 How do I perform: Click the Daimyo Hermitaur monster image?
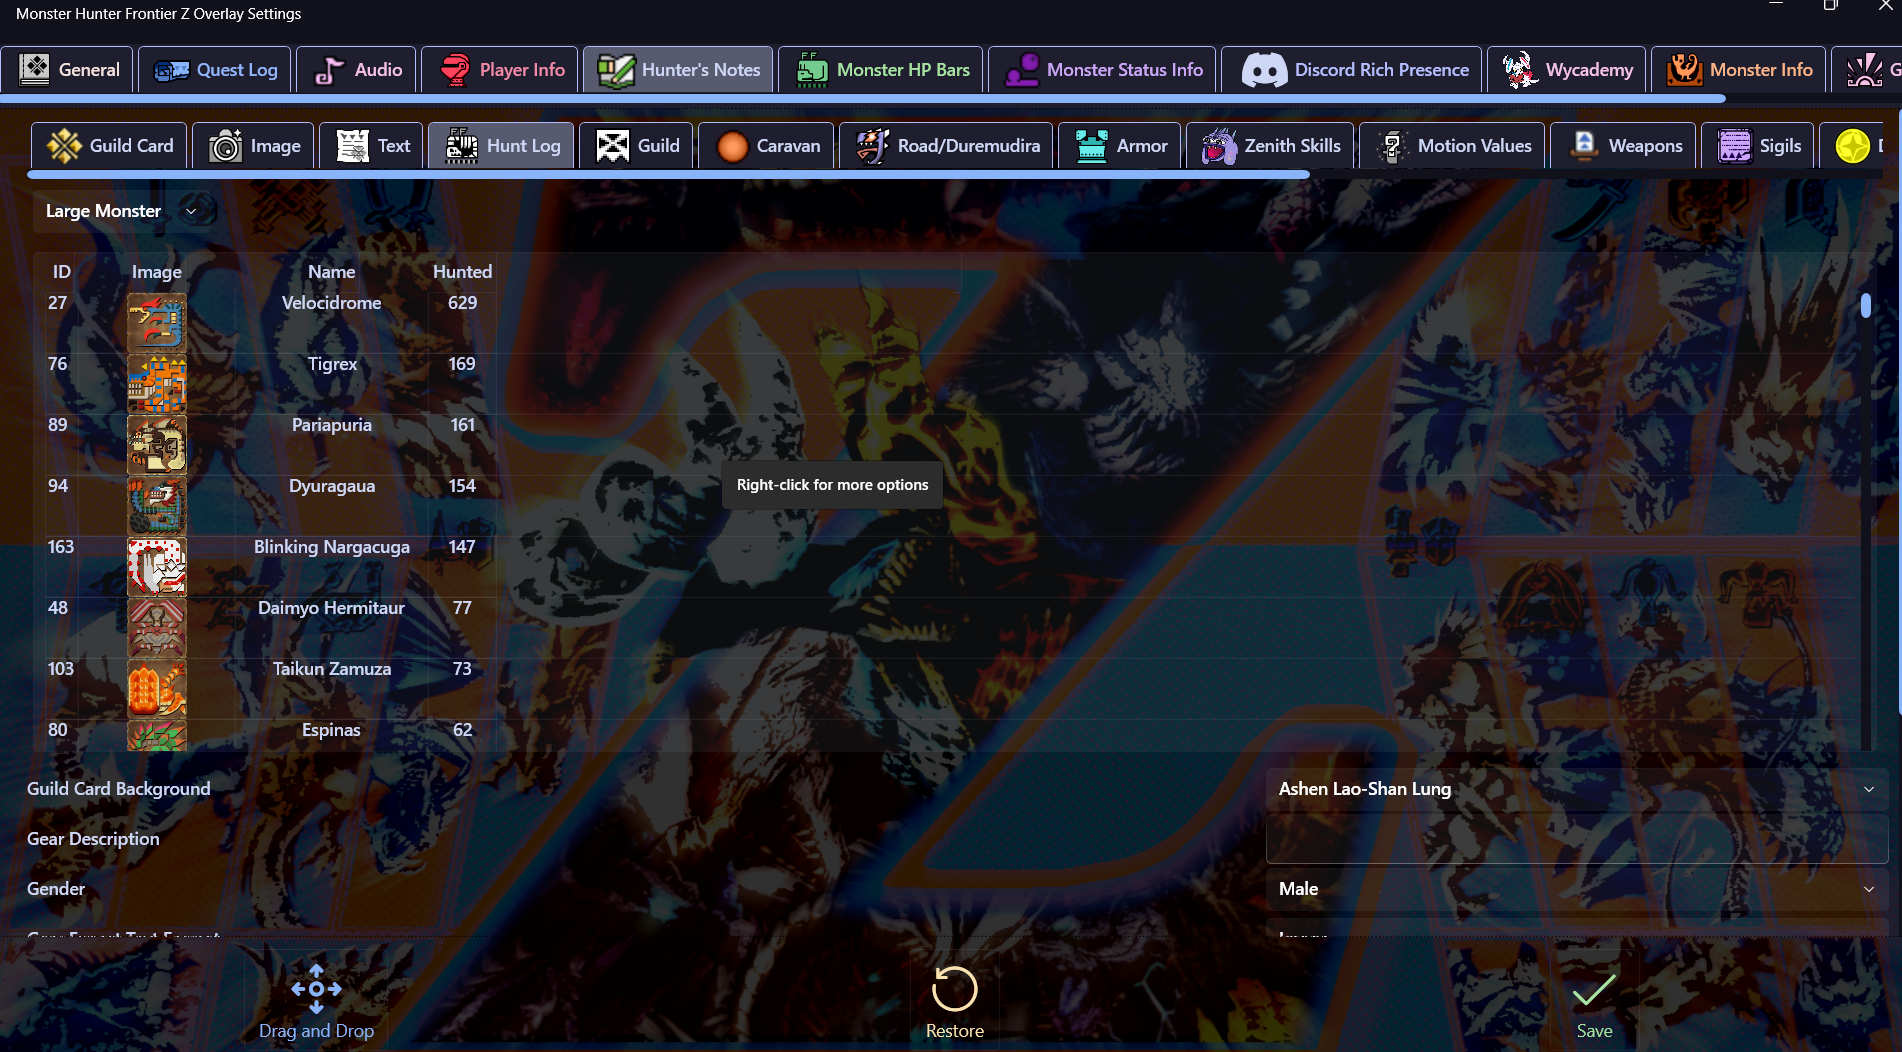pyautogui.click(x=157, y=627)
